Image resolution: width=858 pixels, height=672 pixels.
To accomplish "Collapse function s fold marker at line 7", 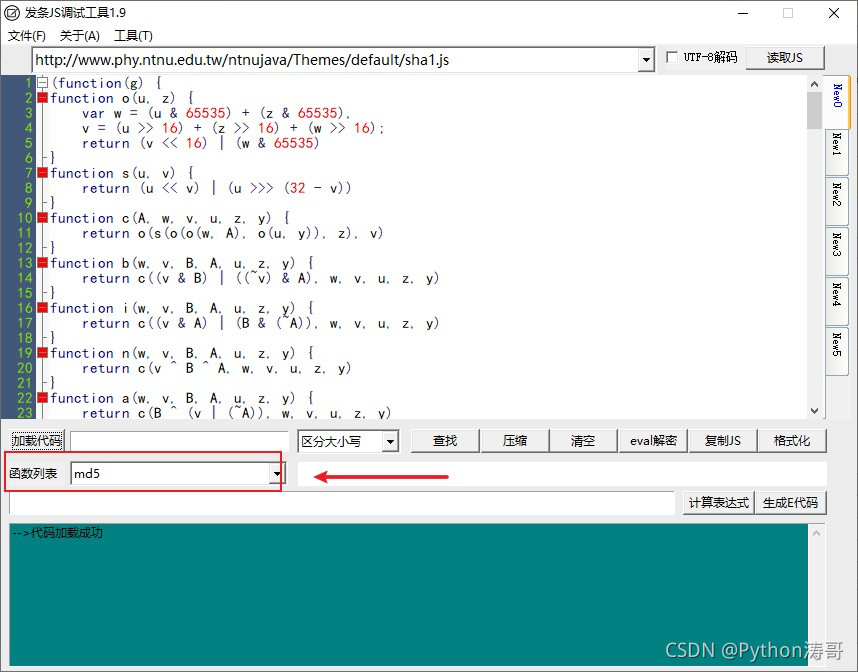I will [x=42, y=173].
